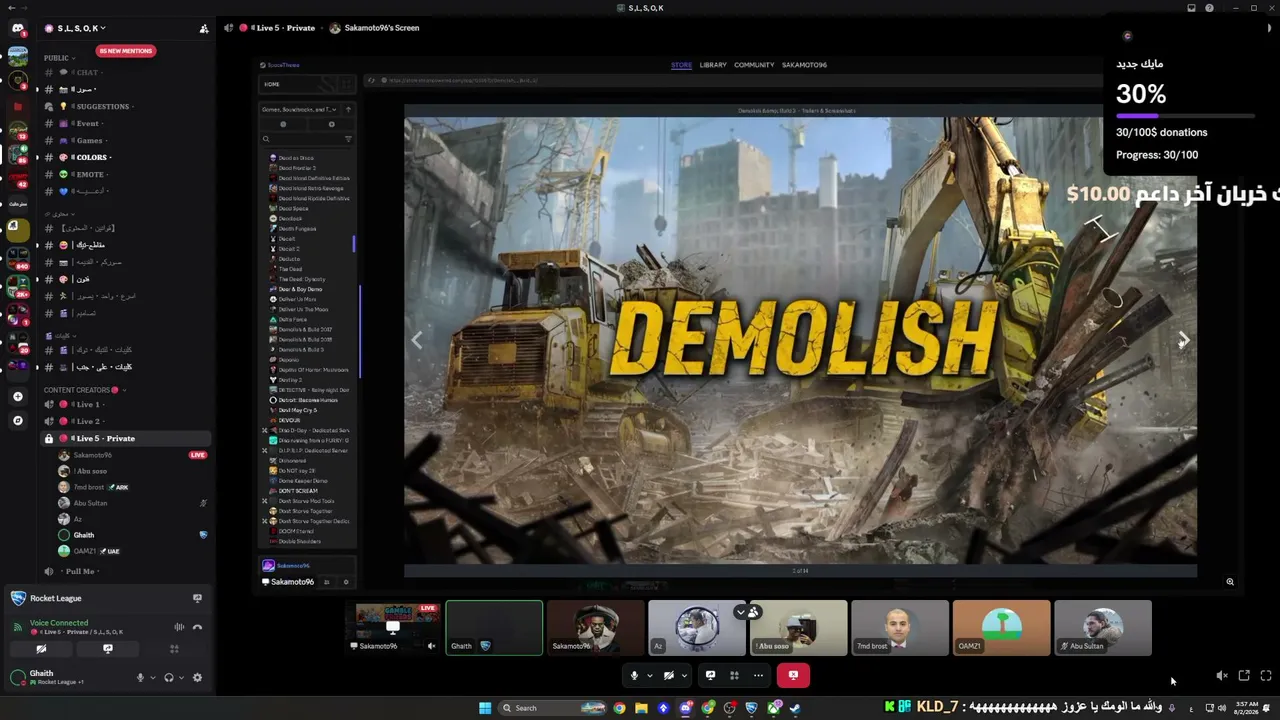Pop out the stream window

tap(1244, 676)
